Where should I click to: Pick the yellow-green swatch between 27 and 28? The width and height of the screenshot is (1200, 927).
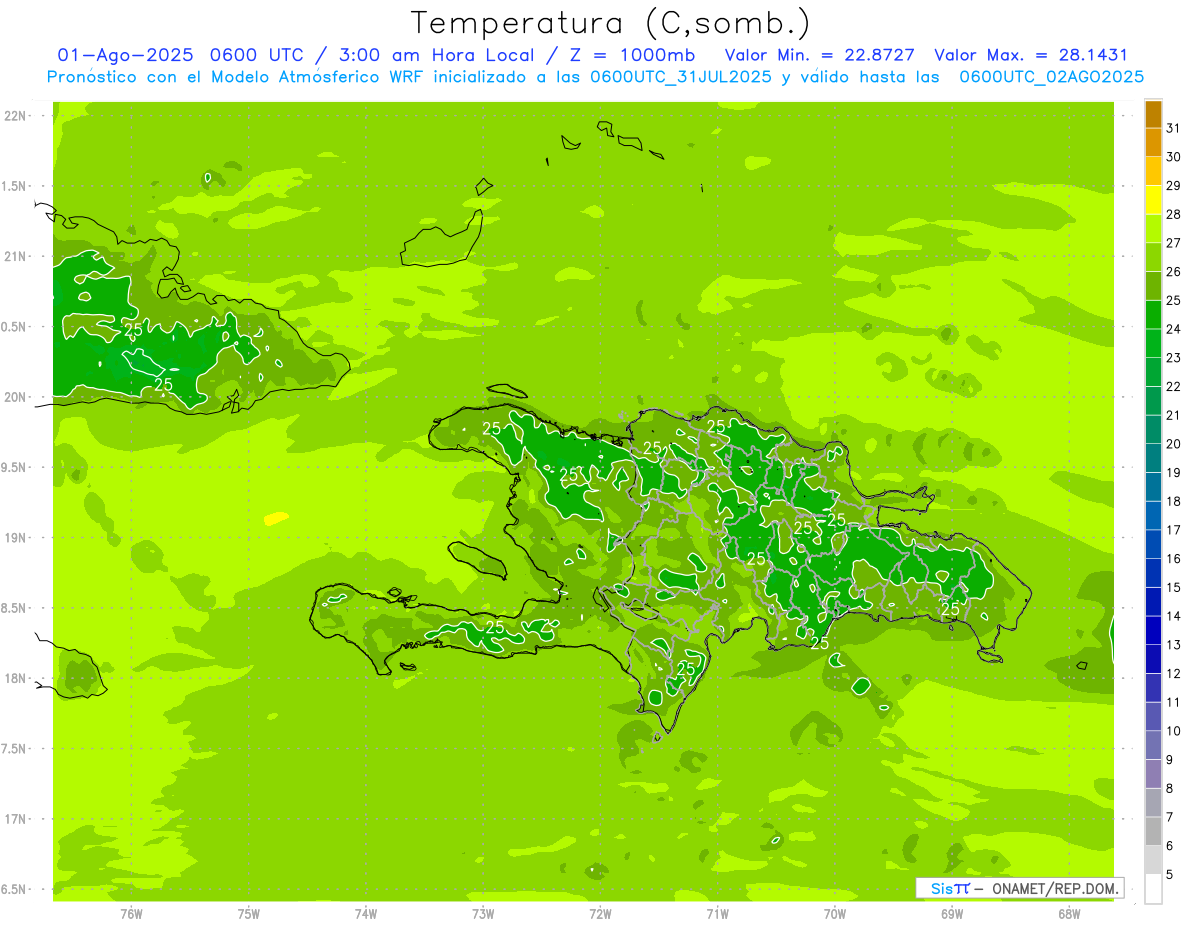[1153, 229]
